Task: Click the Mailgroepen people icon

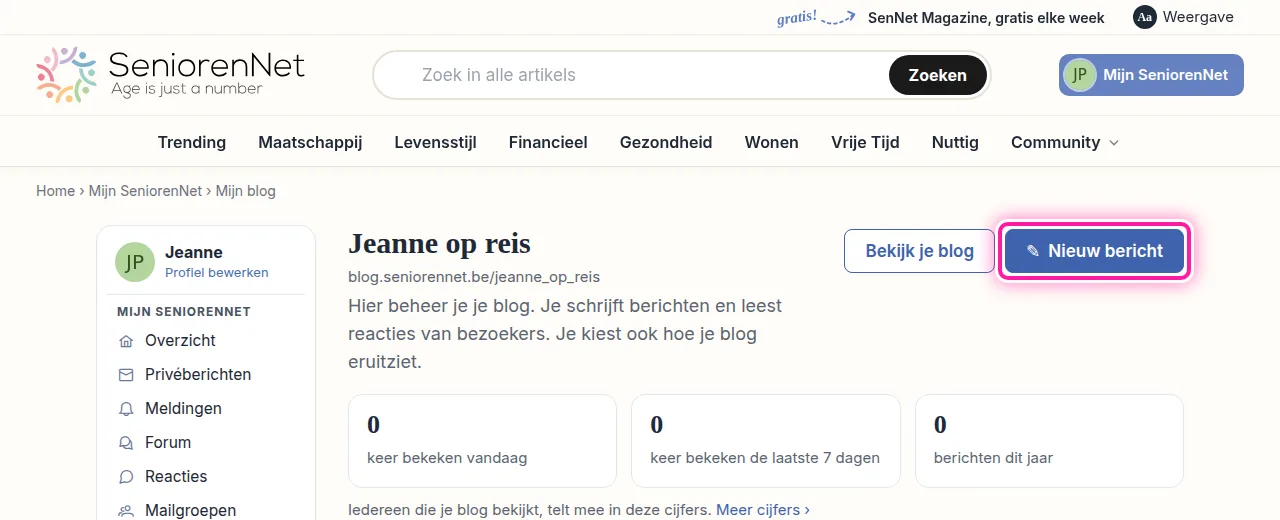Action: pyautogui.click(x=126, y=511)
